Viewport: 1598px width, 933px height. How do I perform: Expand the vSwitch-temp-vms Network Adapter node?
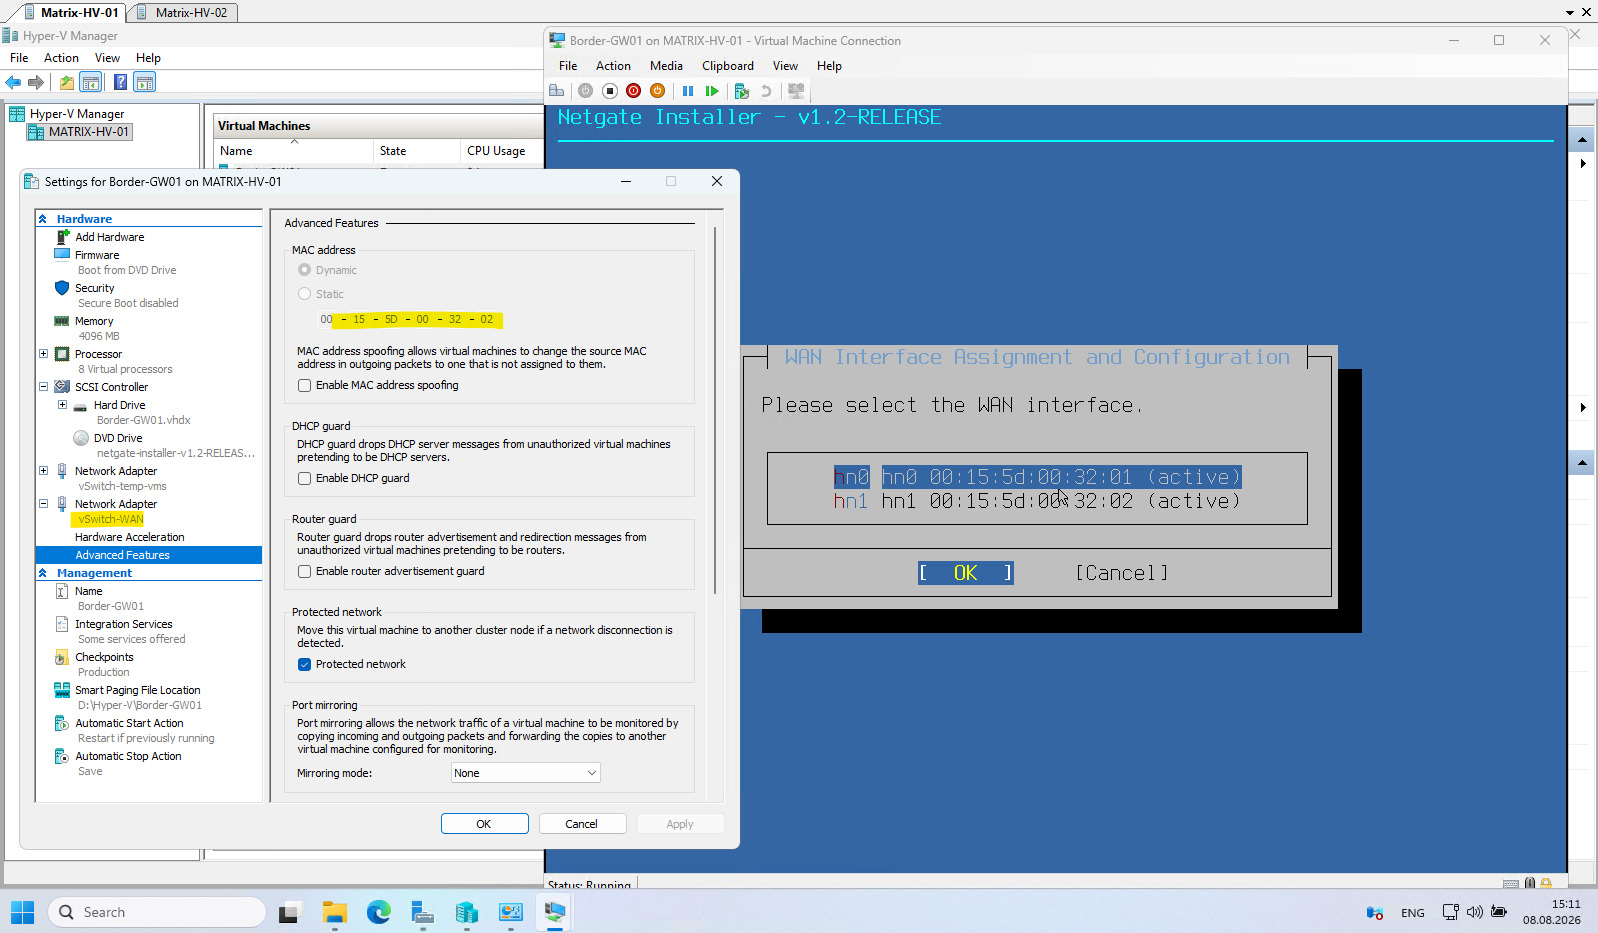point(43,471)
